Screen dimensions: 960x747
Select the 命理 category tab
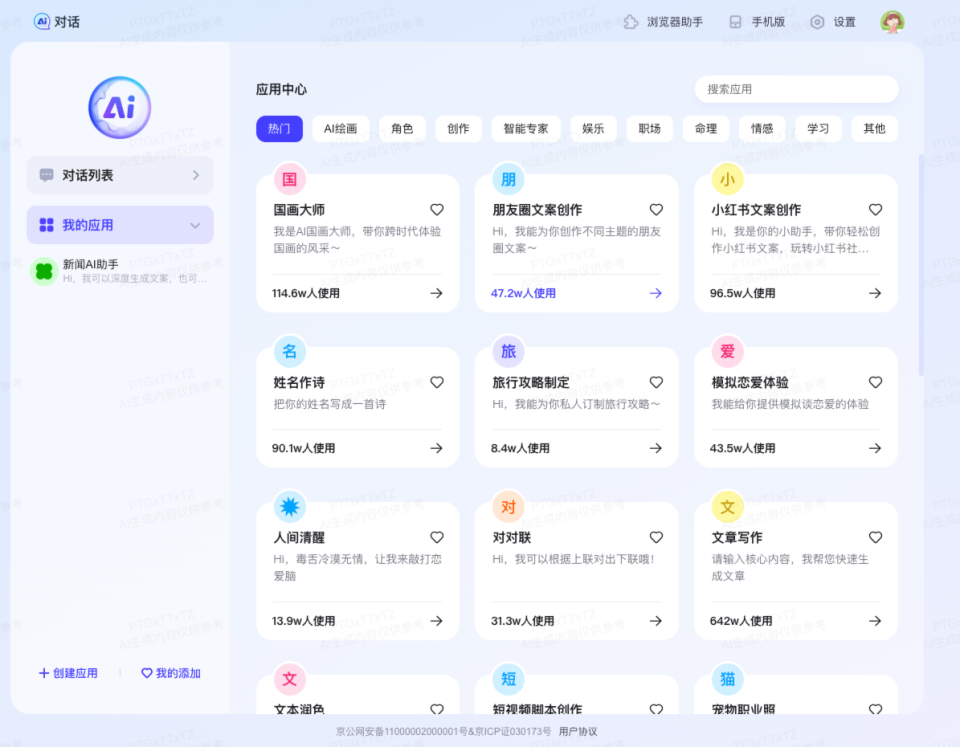coord(705,129)
